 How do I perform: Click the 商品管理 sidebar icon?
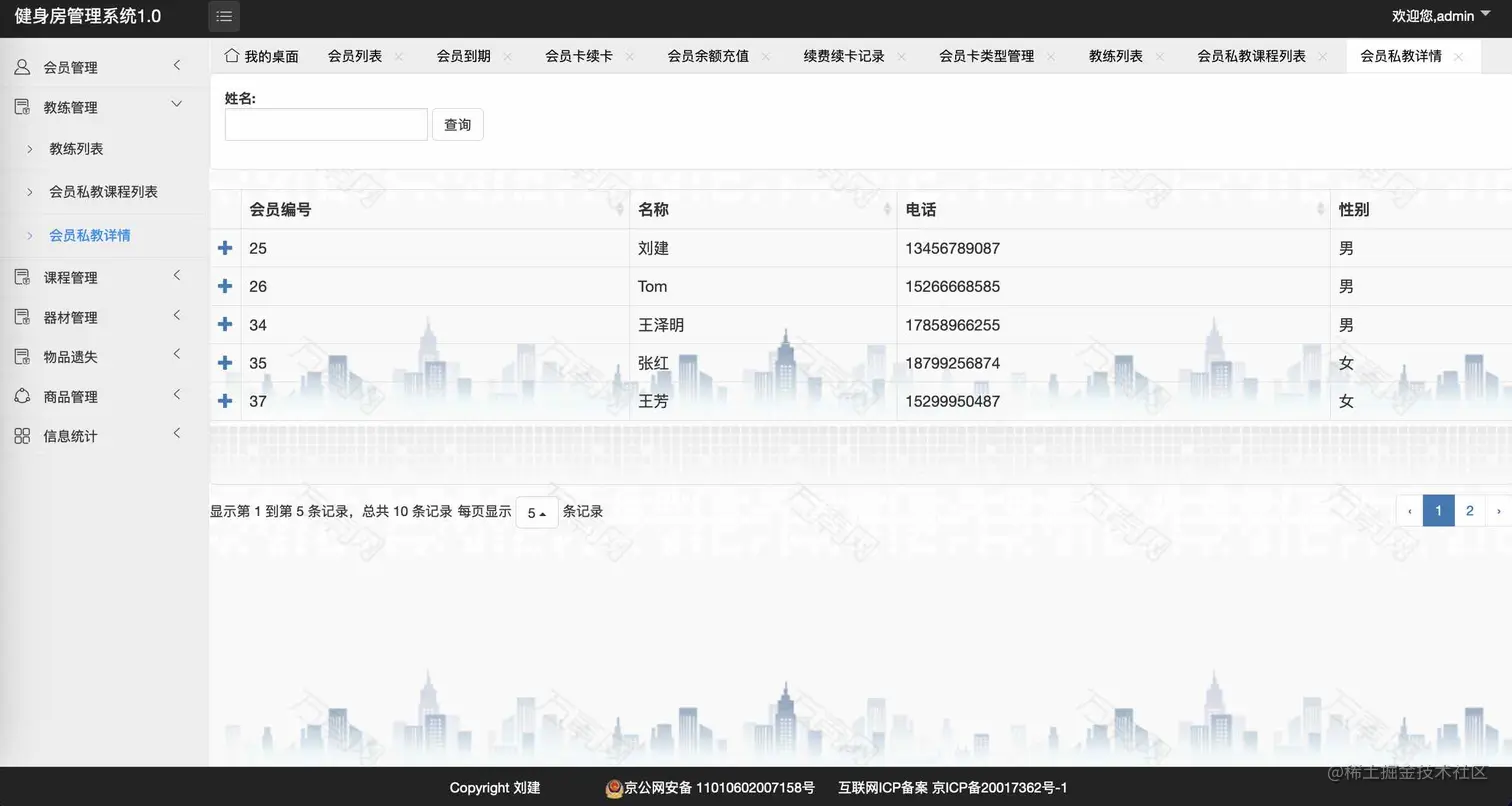pyautogui.click(x=22, y=396)
